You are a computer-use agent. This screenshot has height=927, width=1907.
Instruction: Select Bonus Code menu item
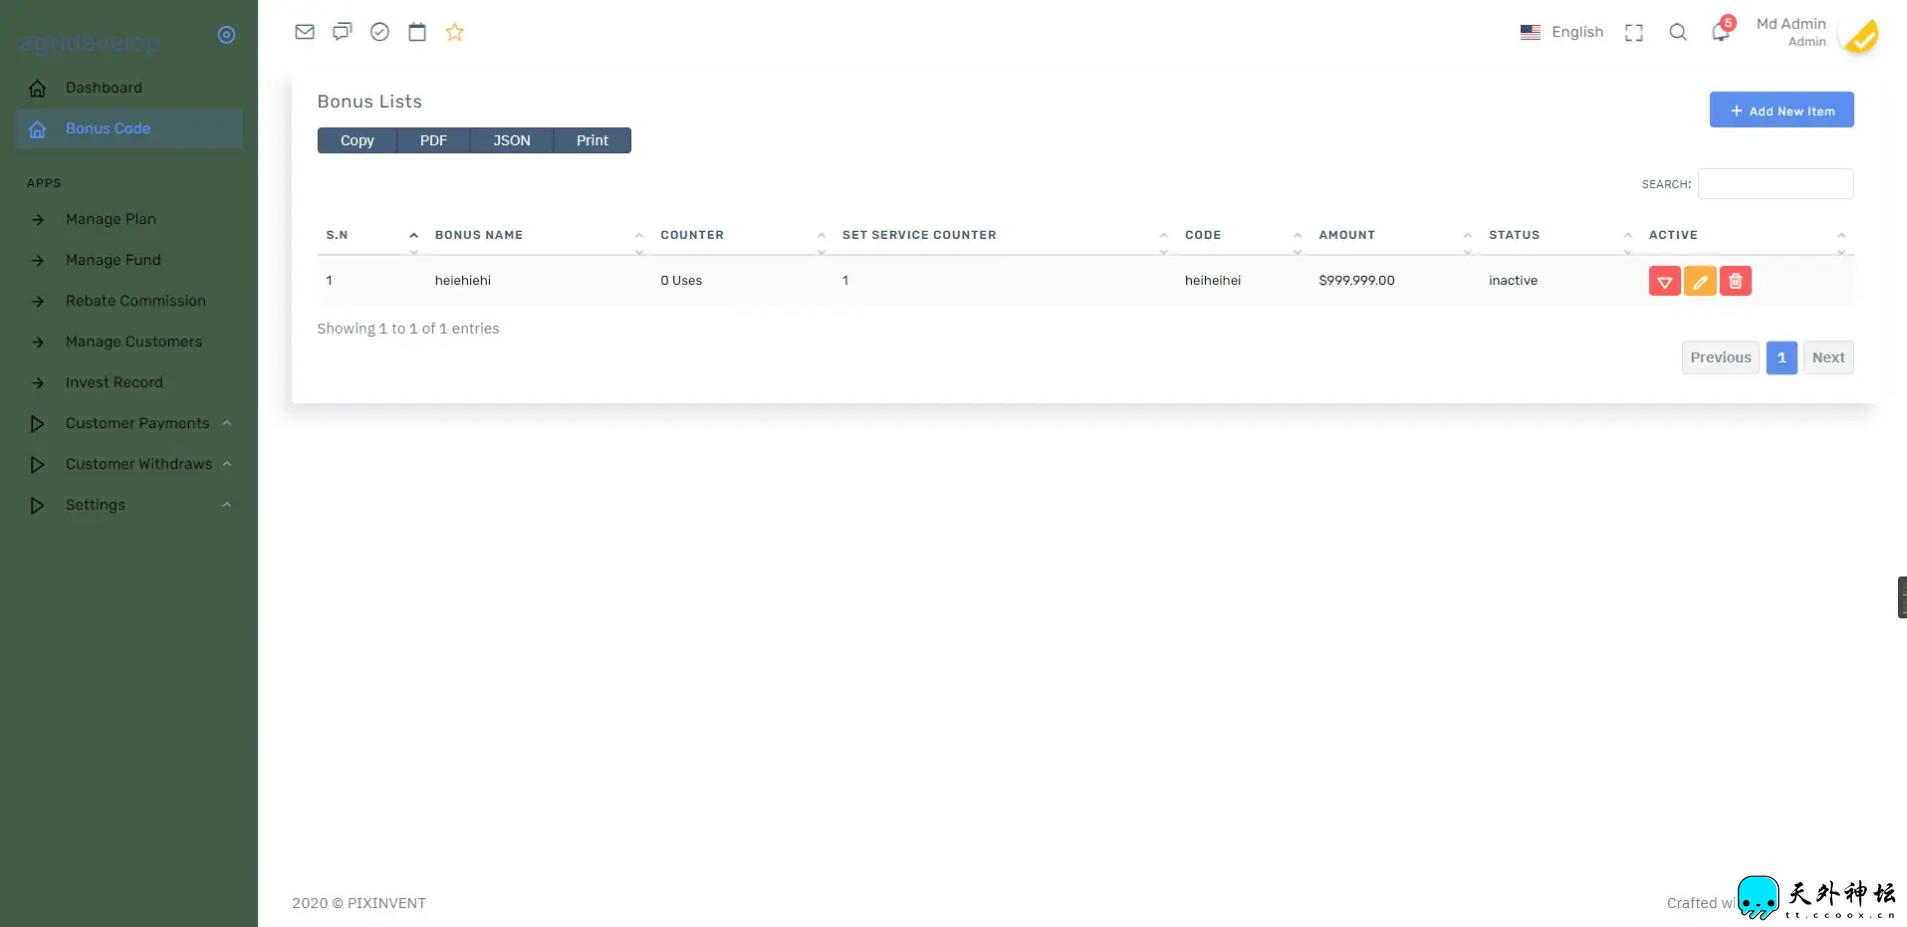tap(129, 129)
